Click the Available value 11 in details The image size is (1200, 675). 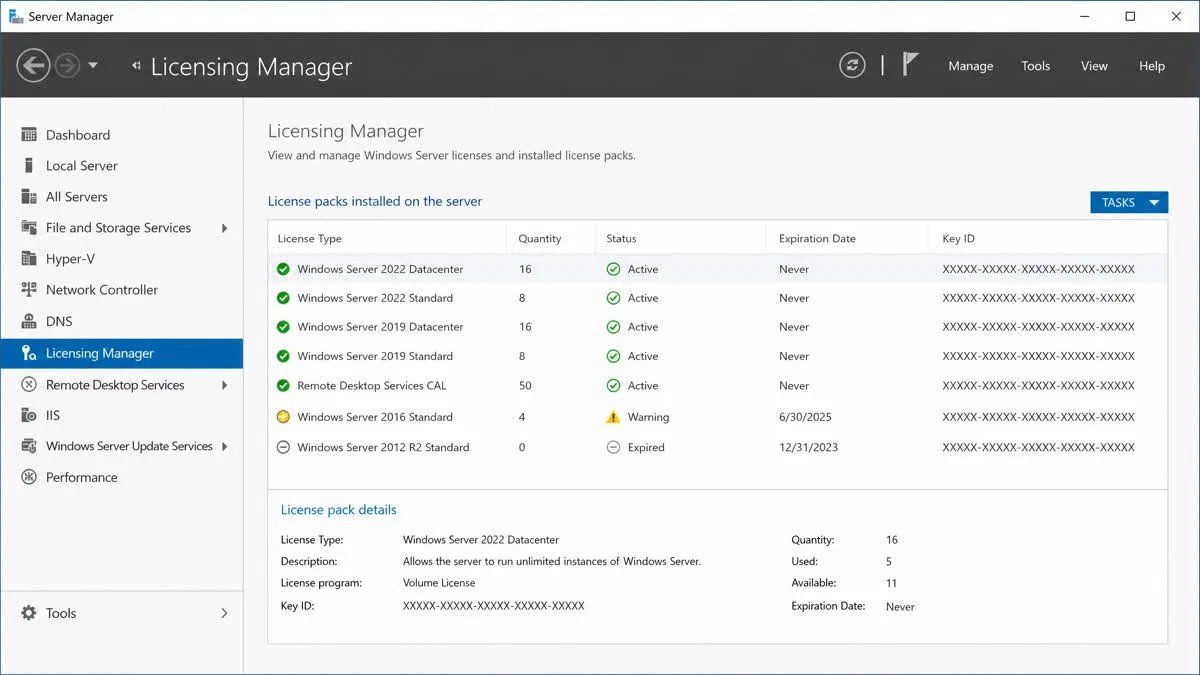(x=891, y=583)
